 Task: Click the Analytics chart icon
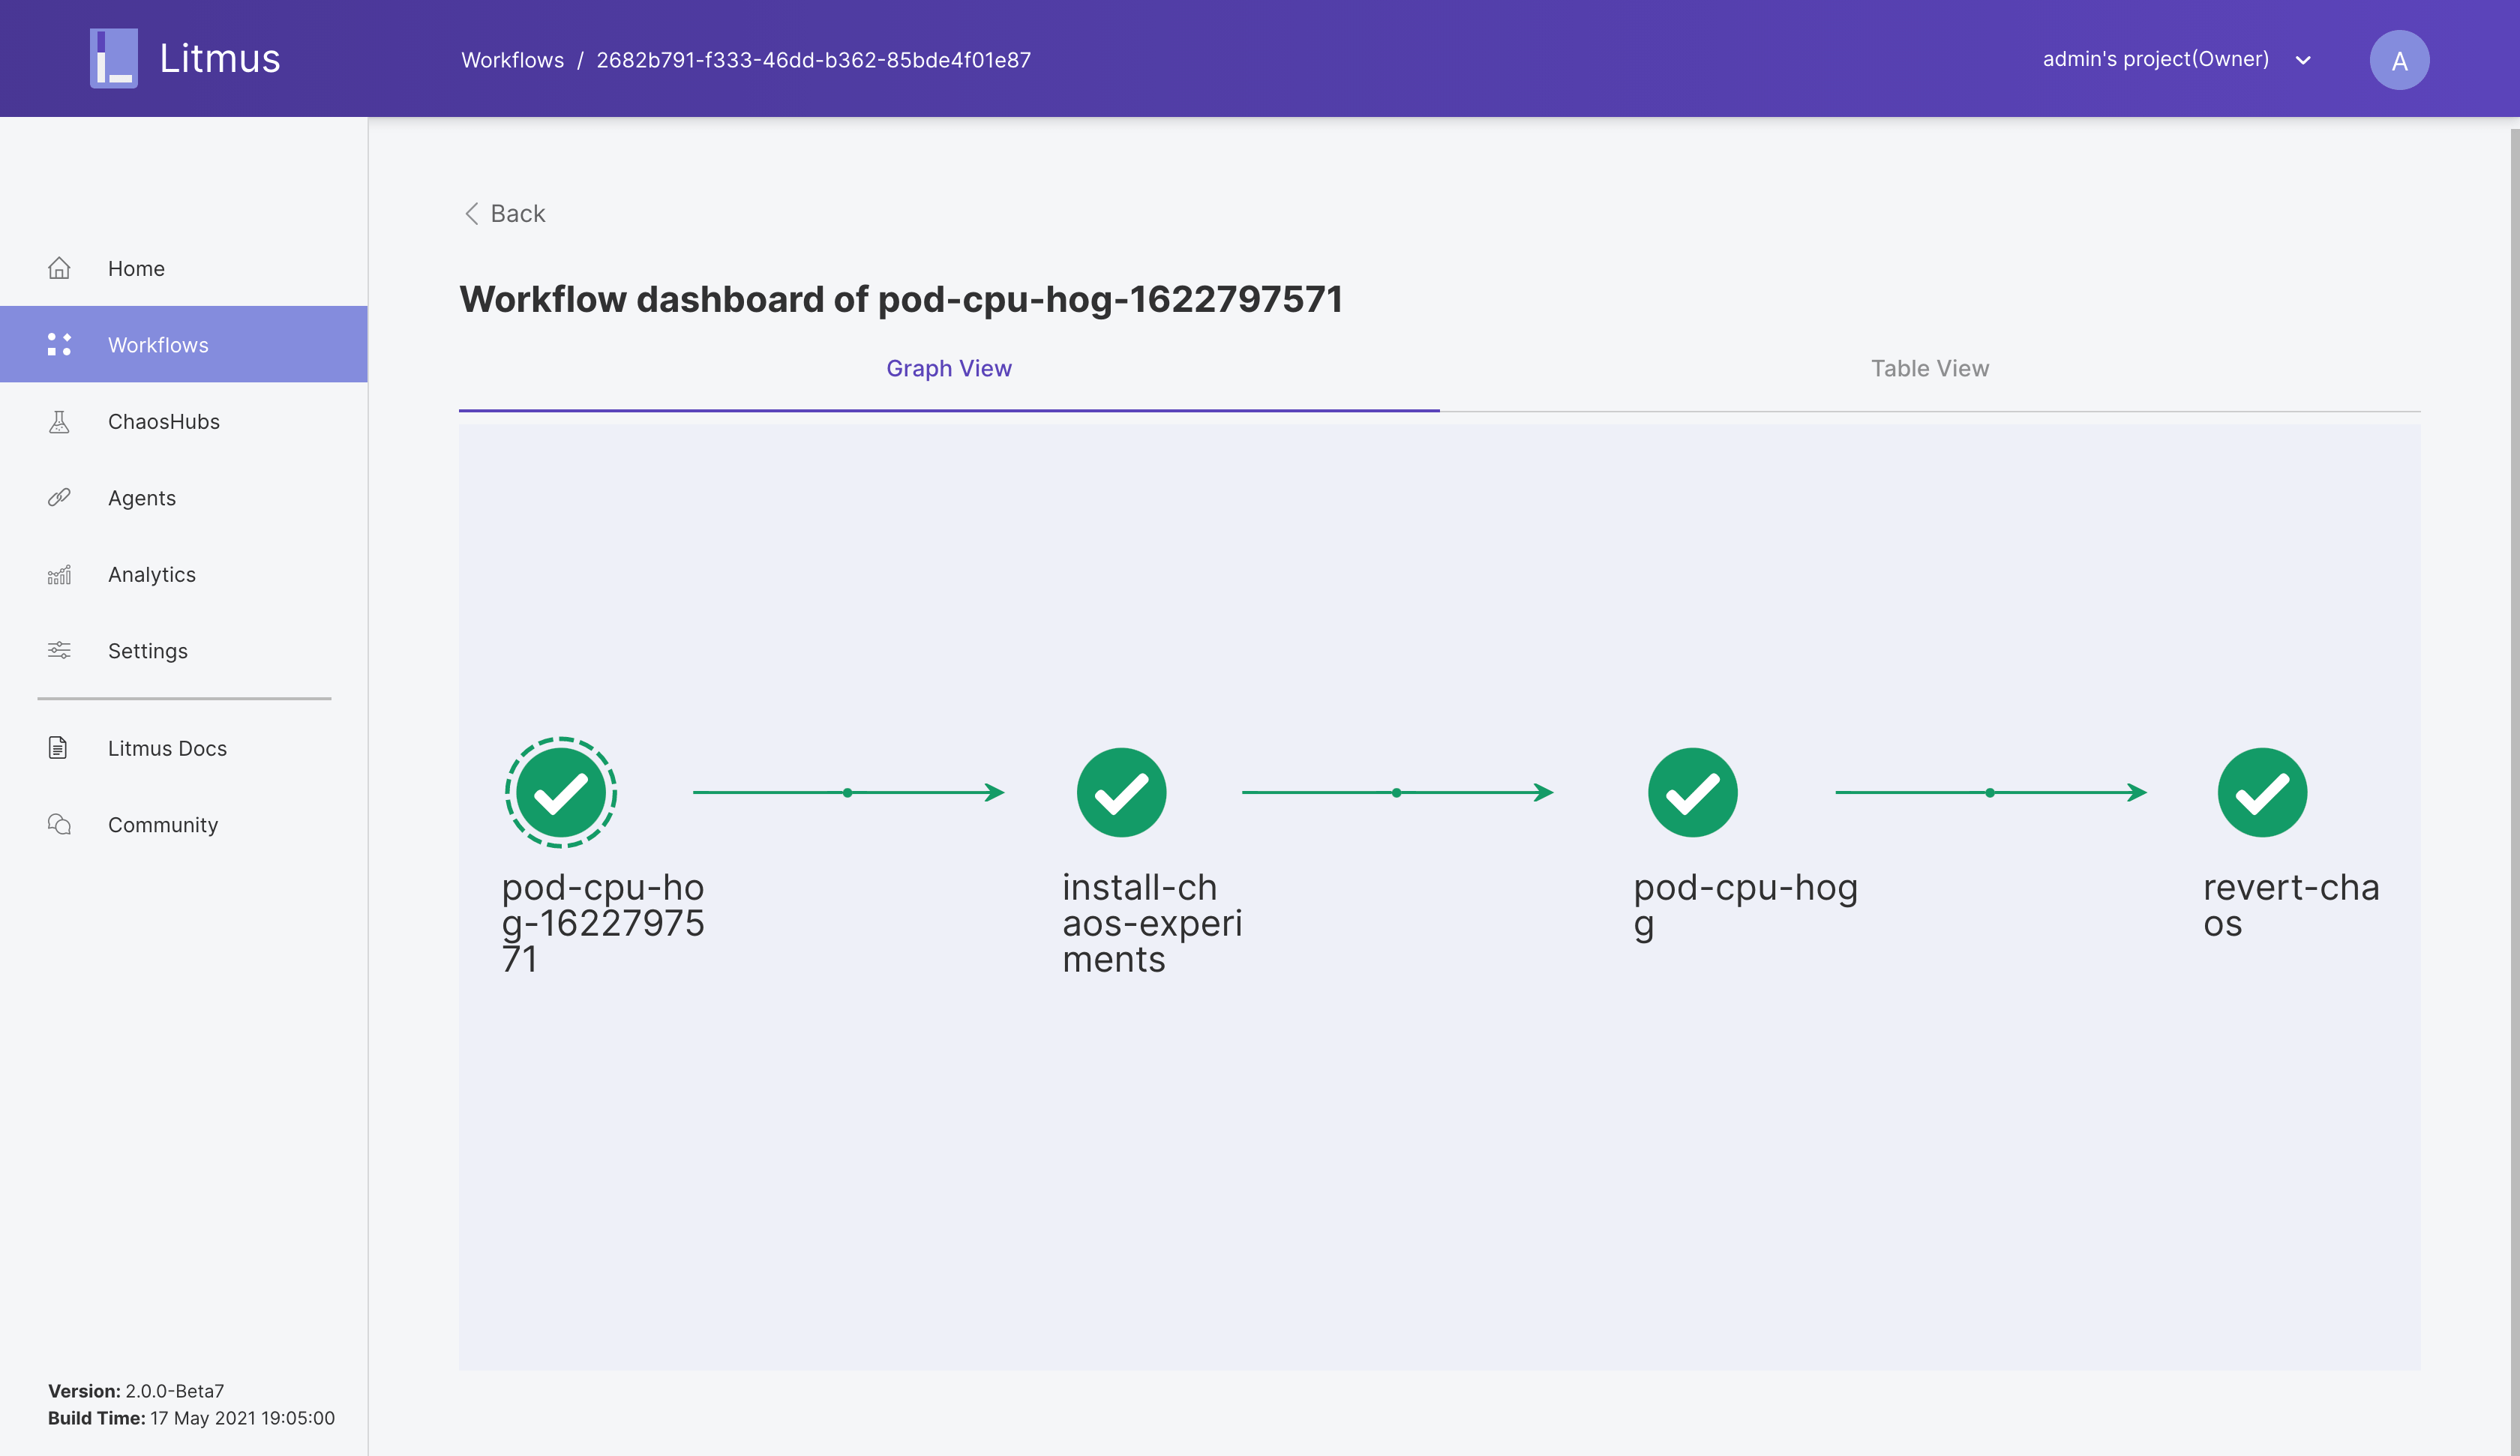pos(59,575)
